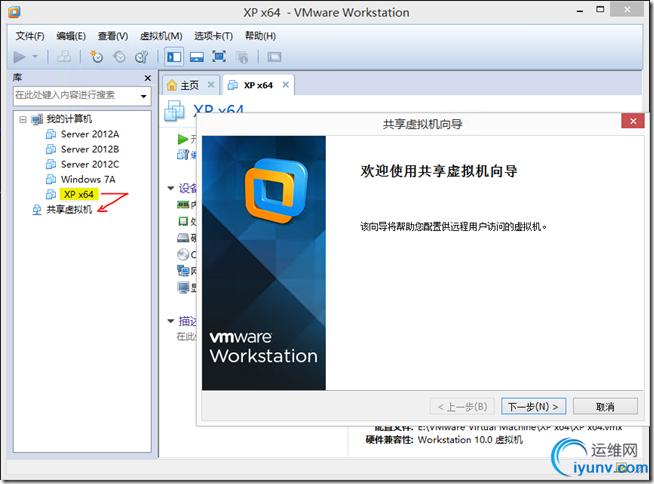Open the power options dropdown arrow
This screenshot has height=484, width=654.
pyautogui.click(x=35, y=56)
